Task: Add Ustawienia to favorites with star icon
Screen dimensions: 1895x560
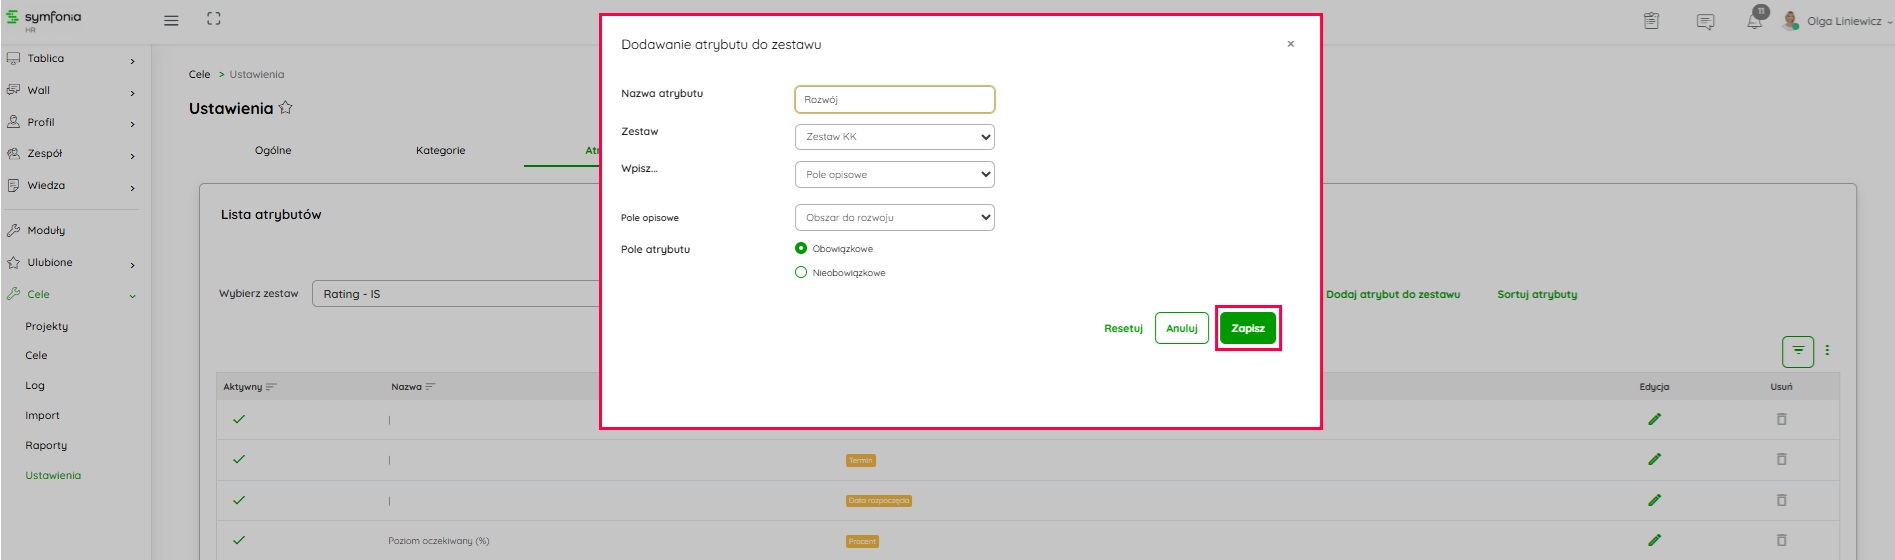Action: [286, 108]
